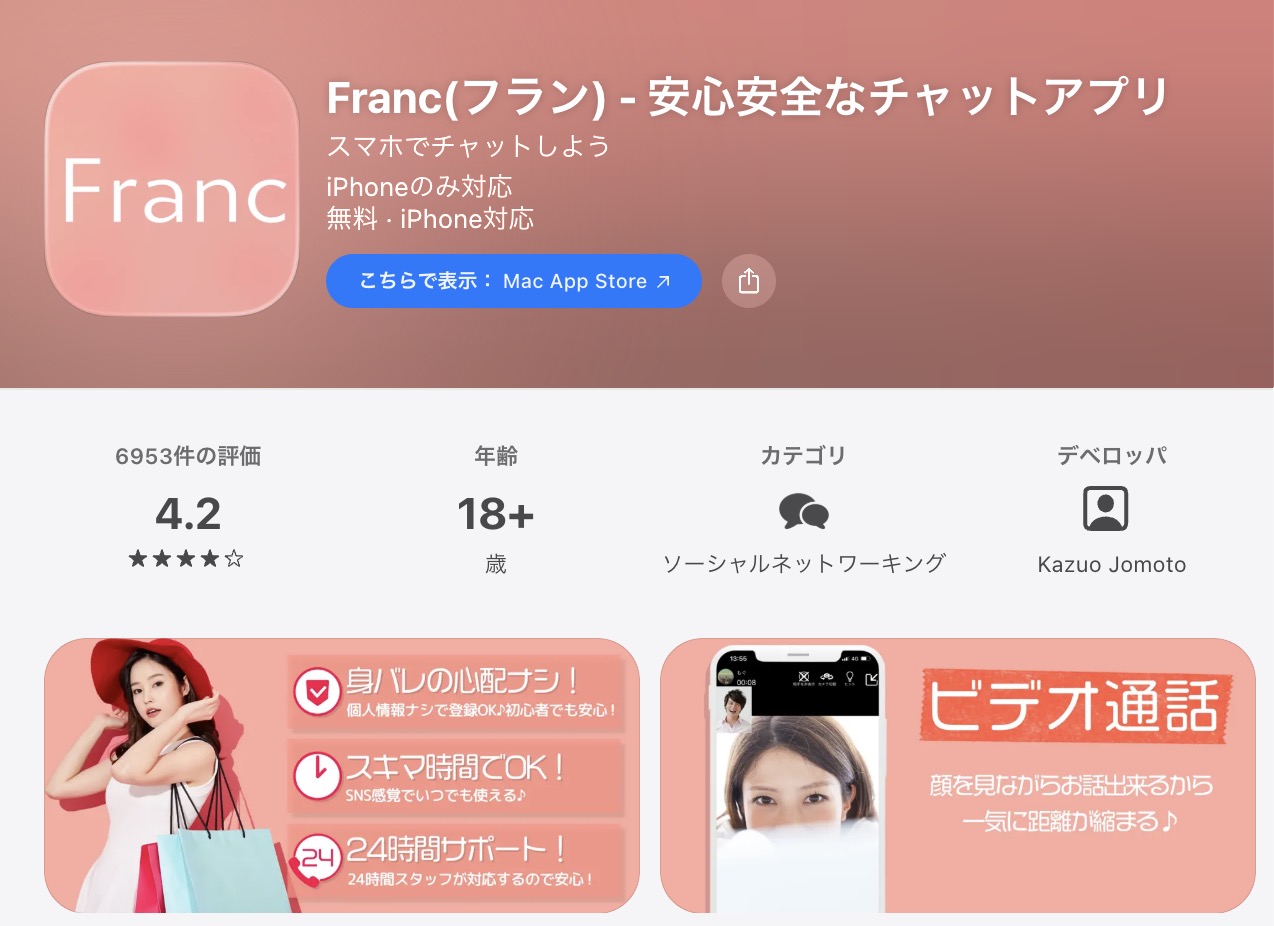The height and width of the screenshot is (926, 1274).
Task: Click the clock icon beside スキマ時間でOK
Action: click(316, 774)
